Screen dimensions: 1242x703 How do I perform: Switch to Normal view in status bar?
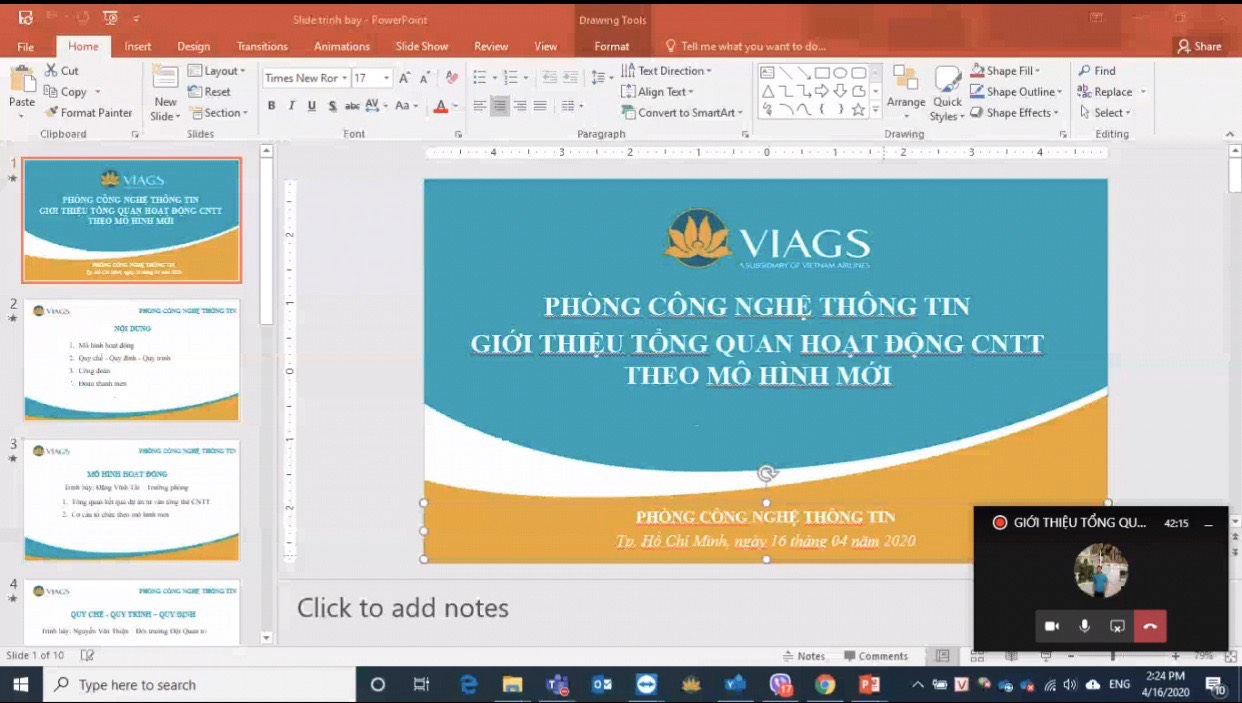click(942, 656)
